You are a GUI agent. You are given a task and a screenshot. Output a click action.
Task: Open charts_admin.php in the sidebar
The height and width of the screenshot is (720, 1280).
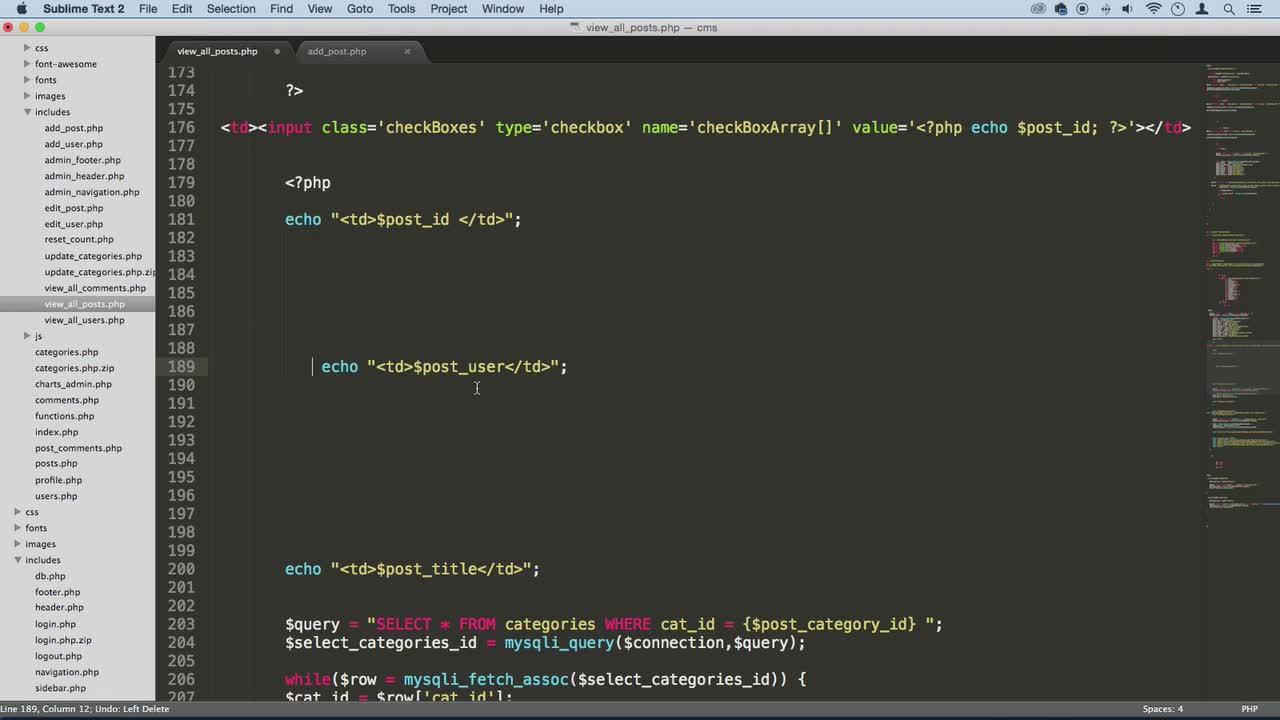coord(73,384)
